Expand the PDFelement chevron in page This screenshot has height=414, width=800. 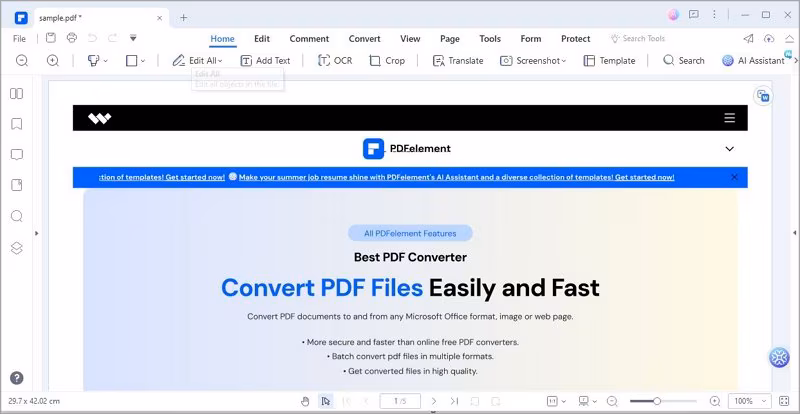730,149
